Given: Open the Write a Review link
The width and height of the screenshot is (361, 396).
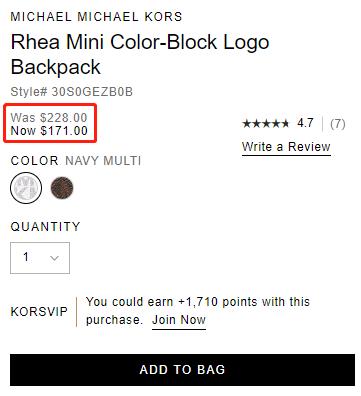Looking at the screenshot, I should coord(286,147).
